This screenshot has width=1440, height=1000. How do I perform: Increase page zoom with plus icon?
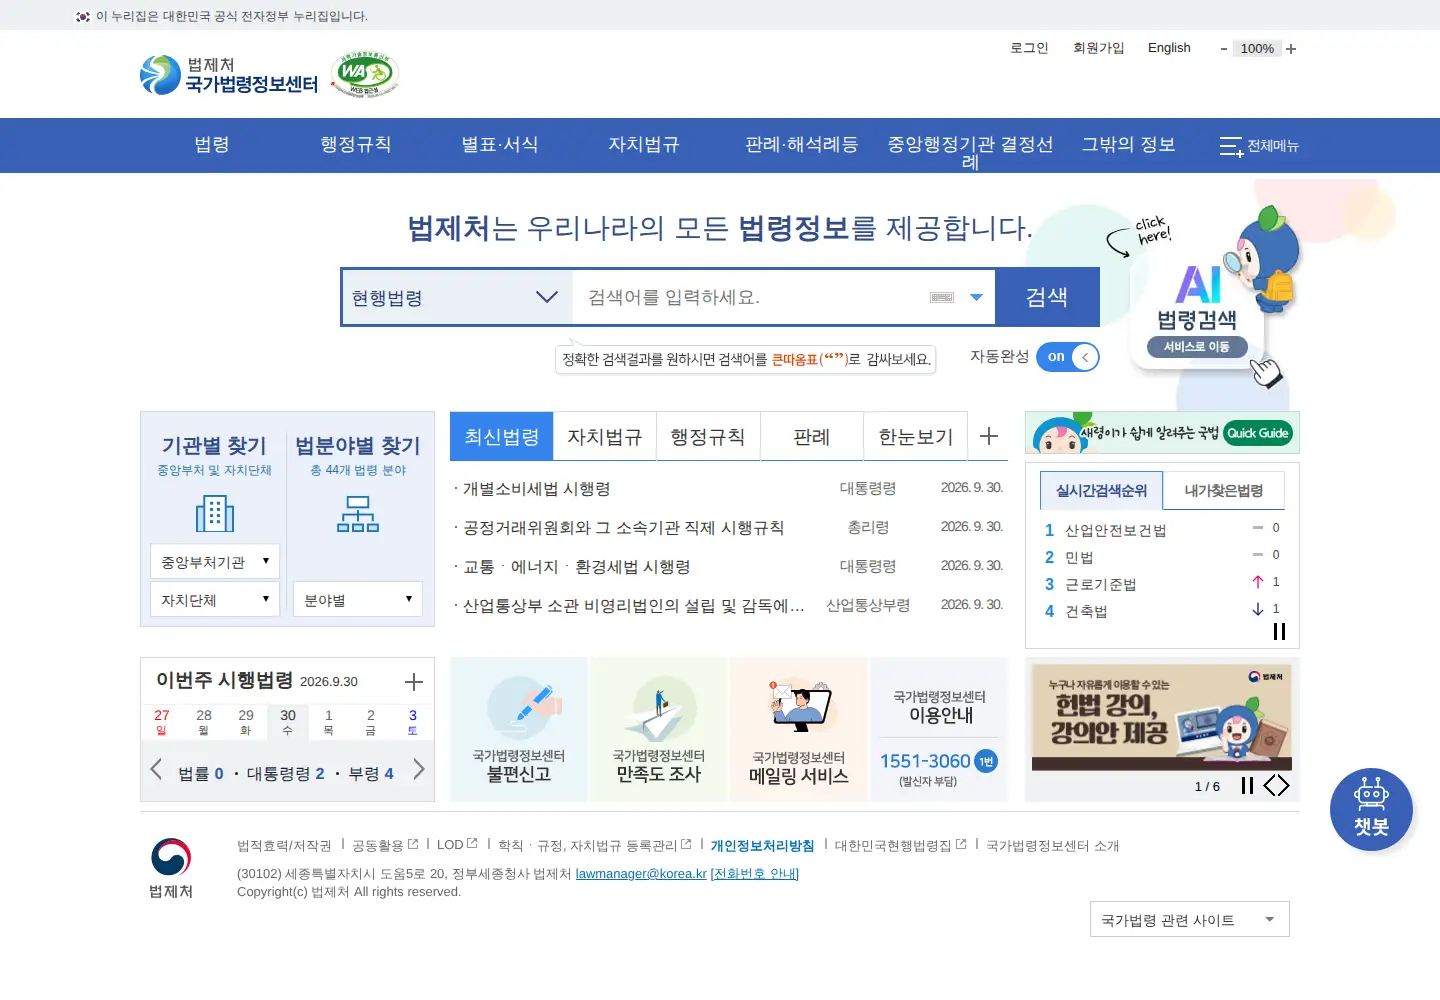1291,49
